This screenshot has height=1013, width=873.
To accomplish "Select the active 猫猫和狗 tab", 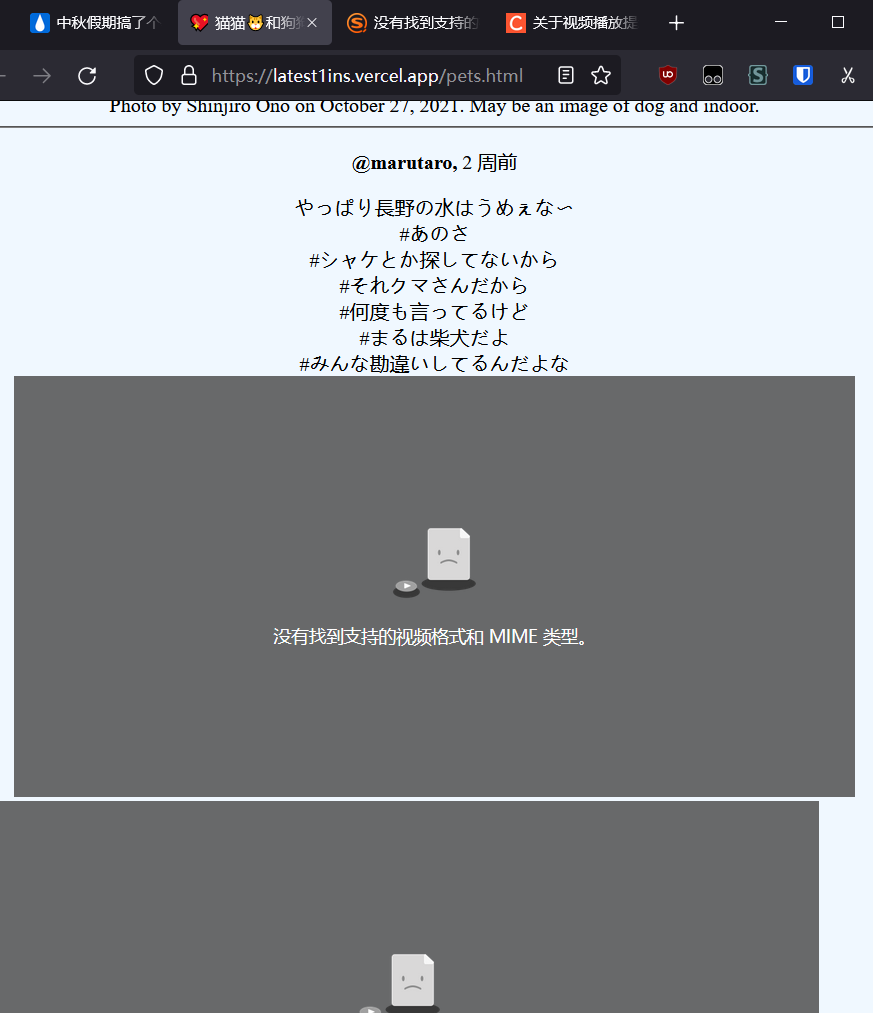I will tap(255, 23).
